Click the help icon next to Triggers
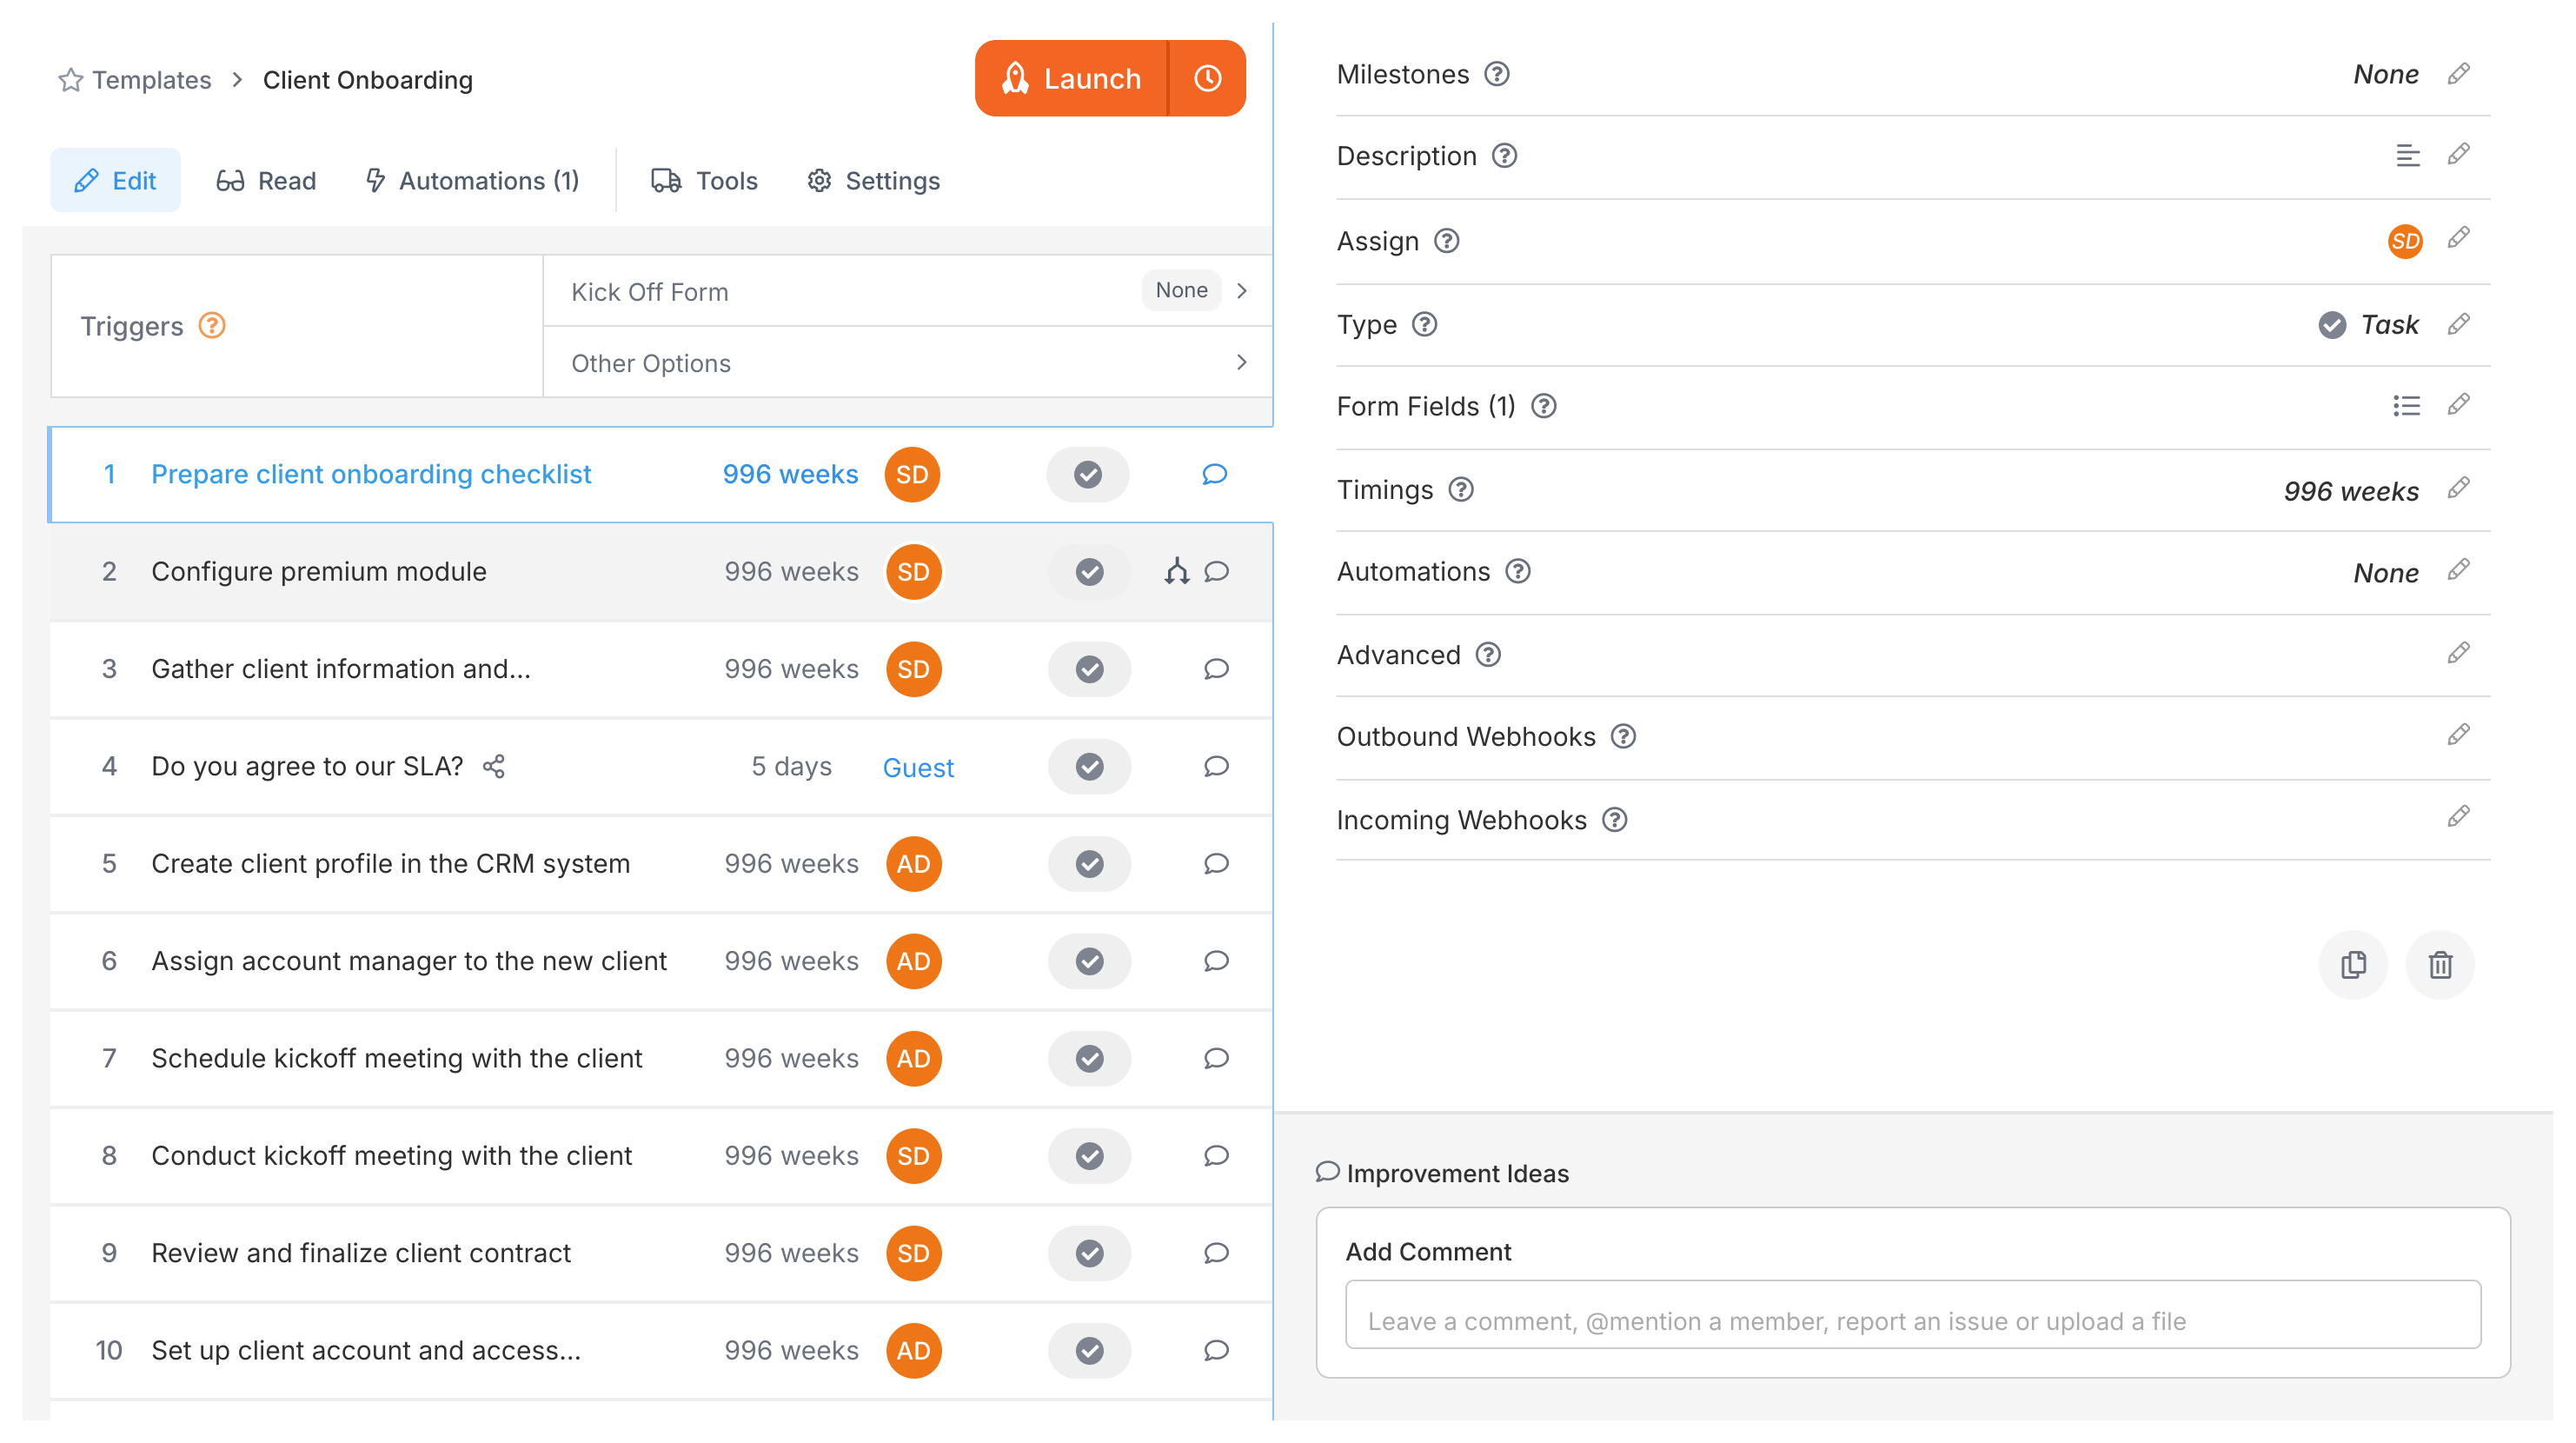 [212, 326]
